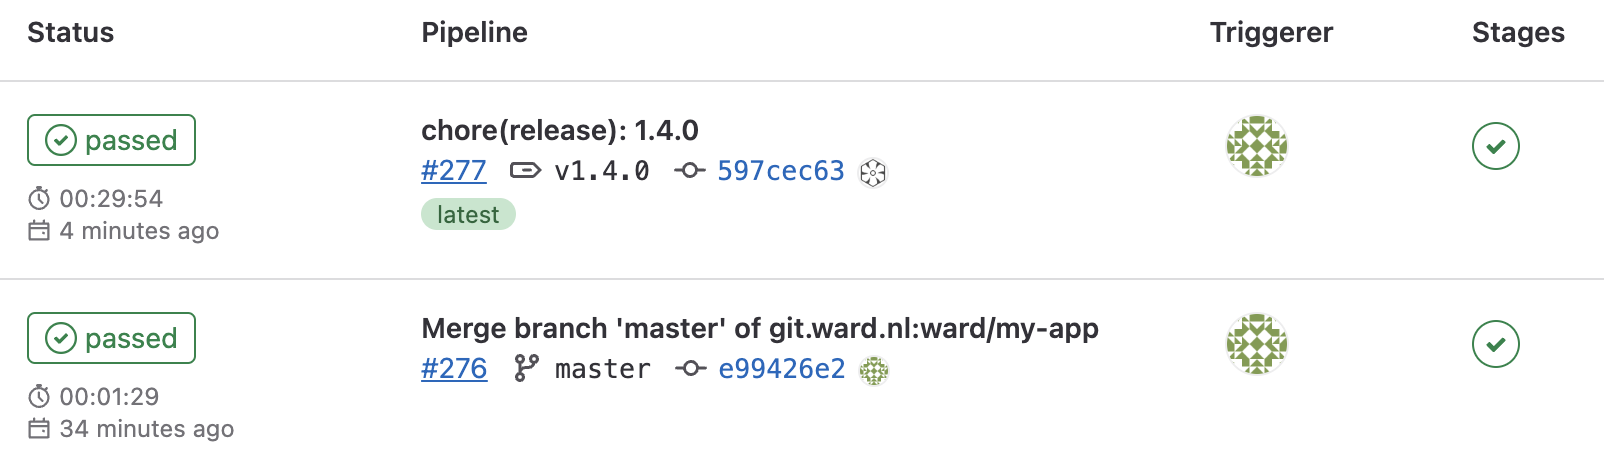Click the tag icon beside v1.4.0

tap(525, 171)
